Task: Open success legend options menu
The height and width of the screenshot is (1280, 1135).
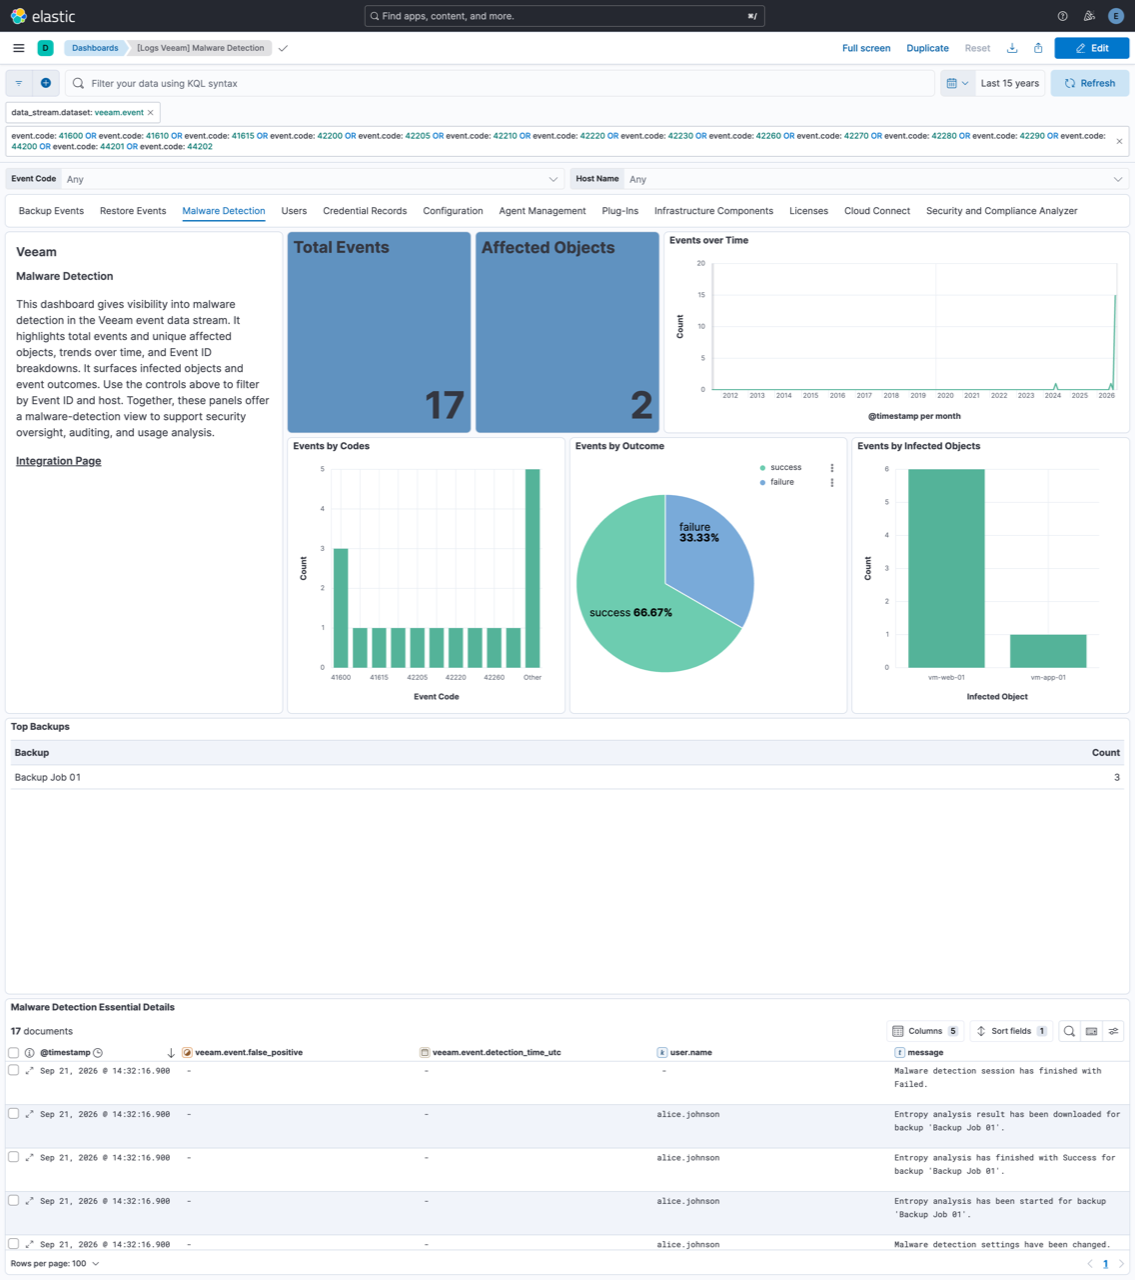Action: point(832,468)
